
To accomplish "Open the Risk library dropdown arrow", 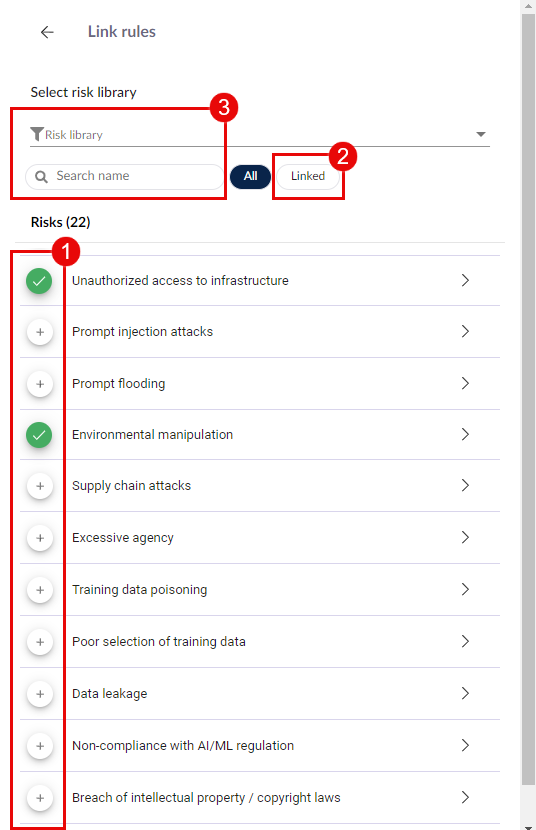I will [x=480, y=134].
